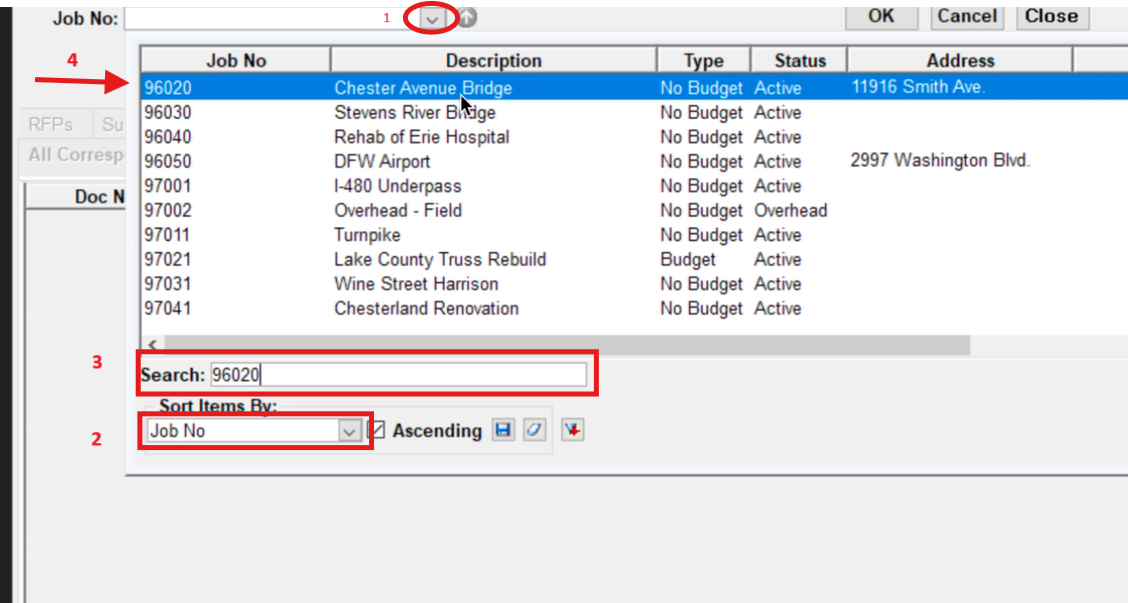Viewport: 1128px width, 603px height.
Task: Select Lake County Truss Rebuild
Action: pos(440,260)
